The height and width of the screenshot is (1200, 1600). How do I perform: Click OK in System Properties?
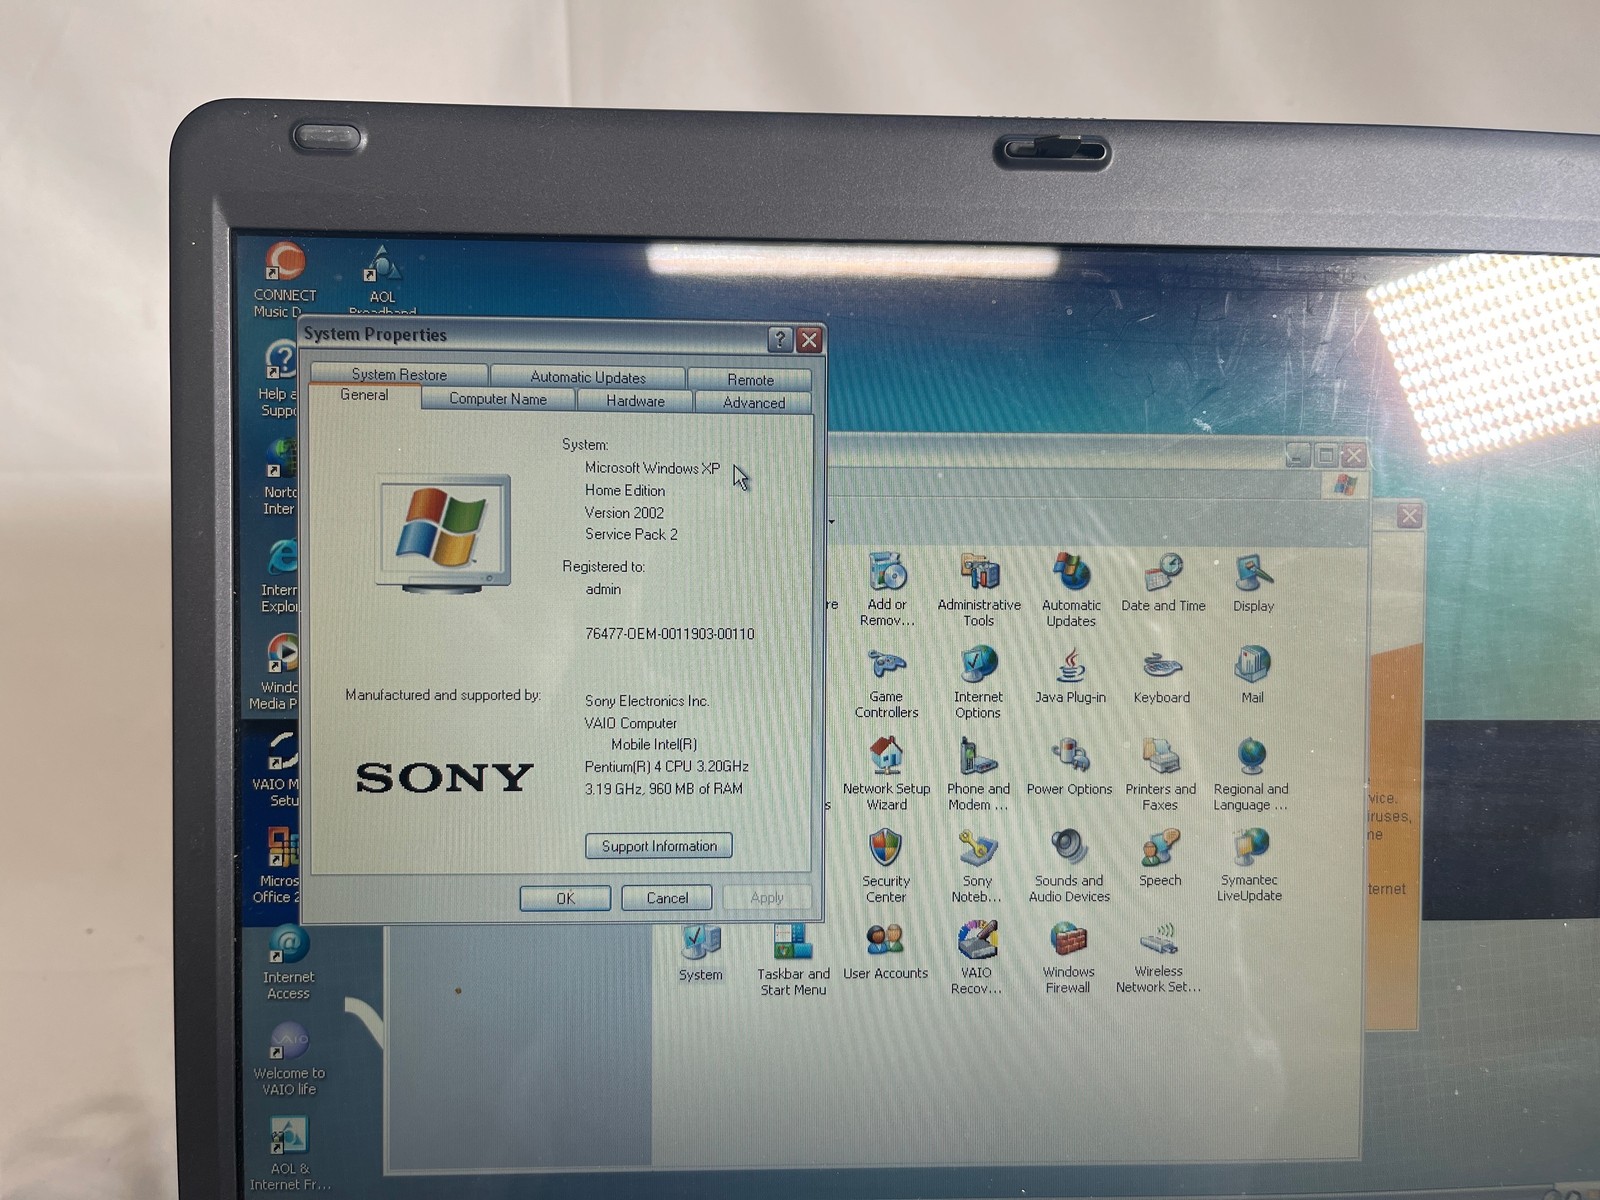(565, 898)
